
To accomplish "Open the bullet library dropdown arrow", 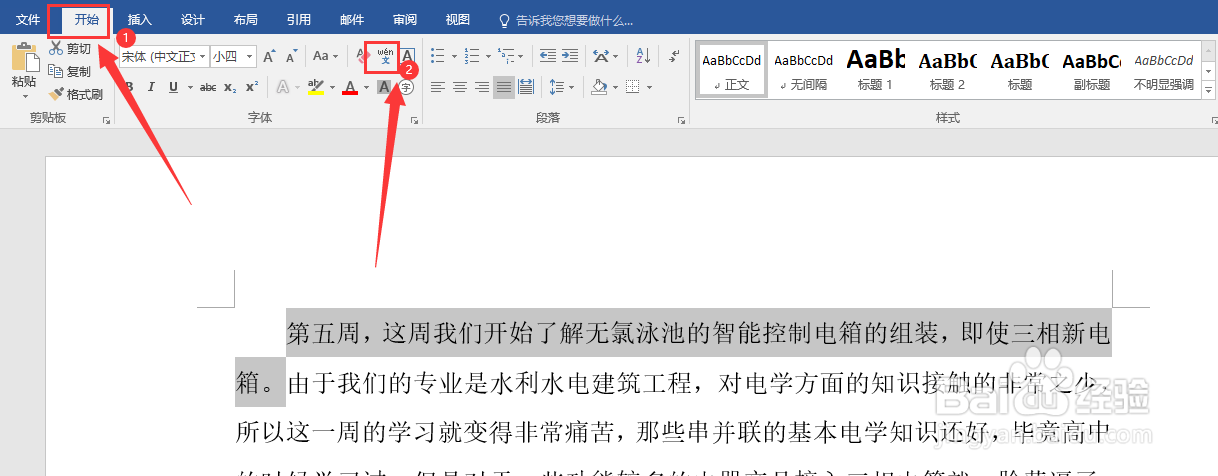I will point(454,56).
